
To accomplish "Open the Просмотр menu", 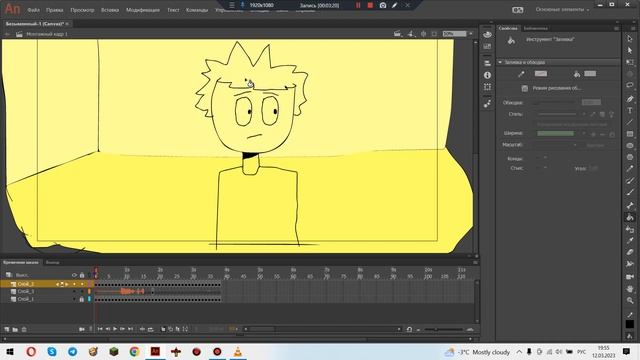I will tap(82, 10).
